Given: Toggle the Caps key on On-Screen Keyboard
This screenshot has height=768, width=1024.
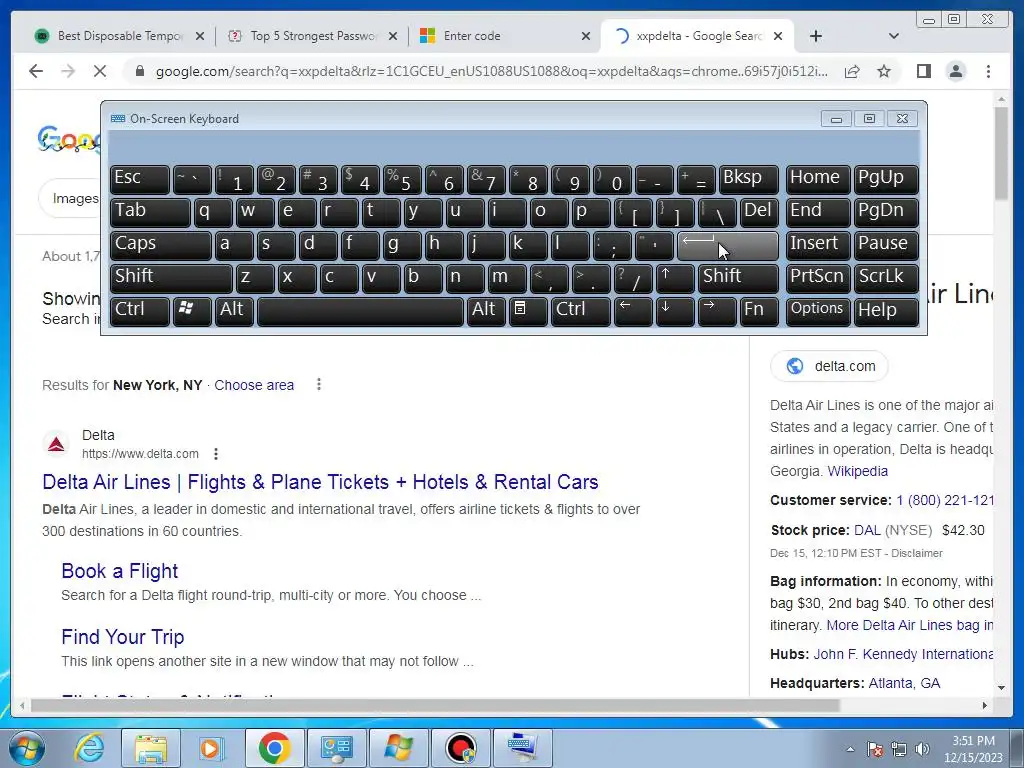Looking at the screenshot, I should (x=161, y=246).
